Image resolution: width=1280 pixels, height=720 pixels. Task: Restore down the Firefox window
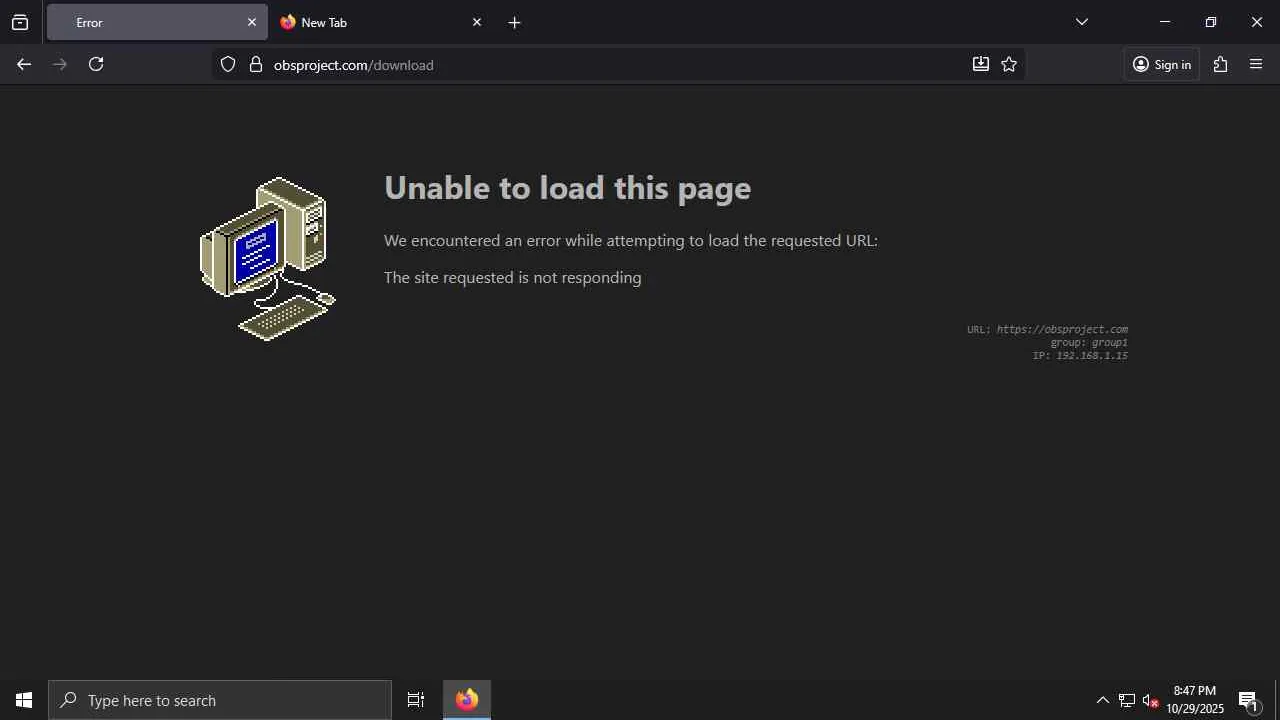point(1211,22)
